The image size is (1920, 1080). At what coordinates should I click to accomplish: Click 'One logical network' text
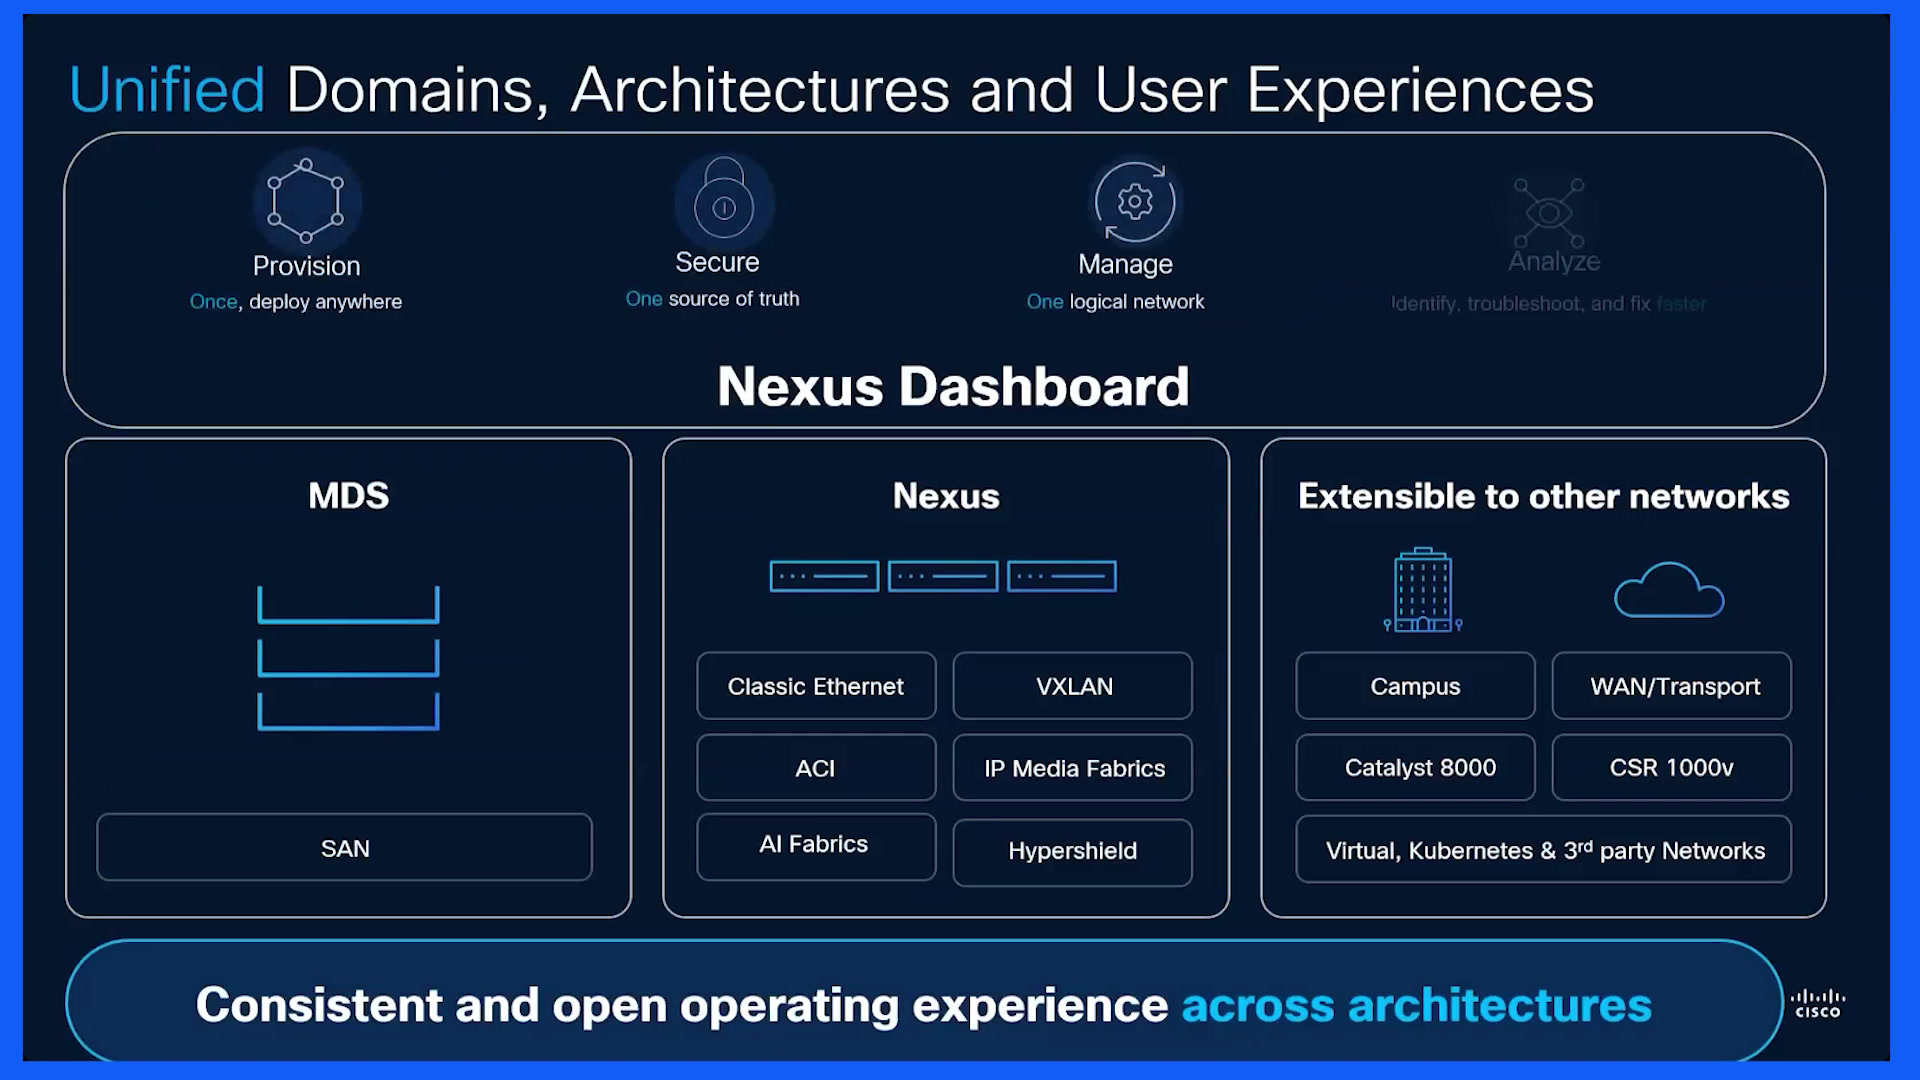pyautogui.click(x=1115, y=302)
